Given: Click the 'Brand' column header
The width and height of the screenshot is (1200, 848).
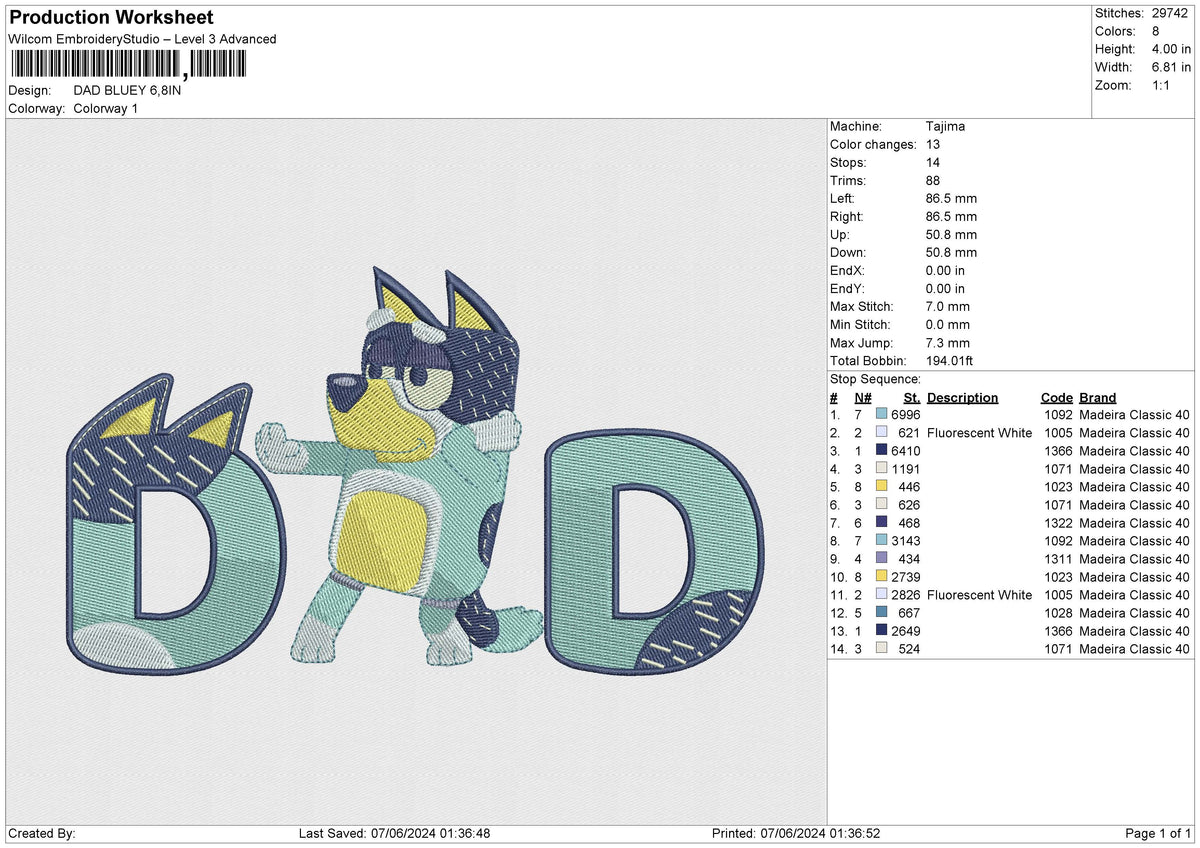Looking at the screenshot, I should [x=1097, y=397].
